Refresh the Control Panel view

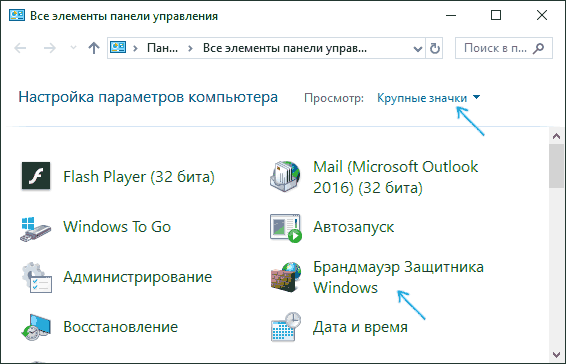(x=435, y=48)
